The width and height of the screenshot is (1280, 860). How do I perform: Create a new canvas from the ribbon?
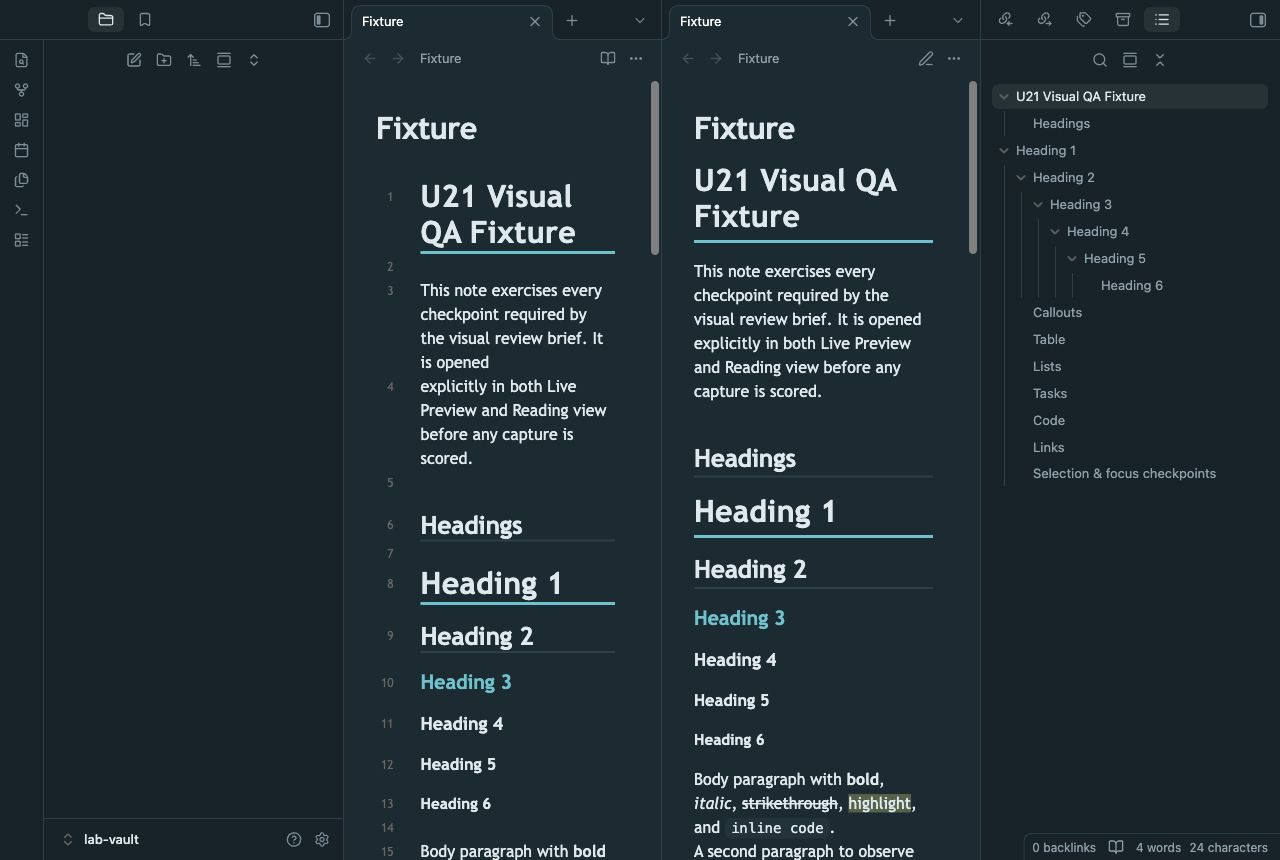(x=21, y=120)
